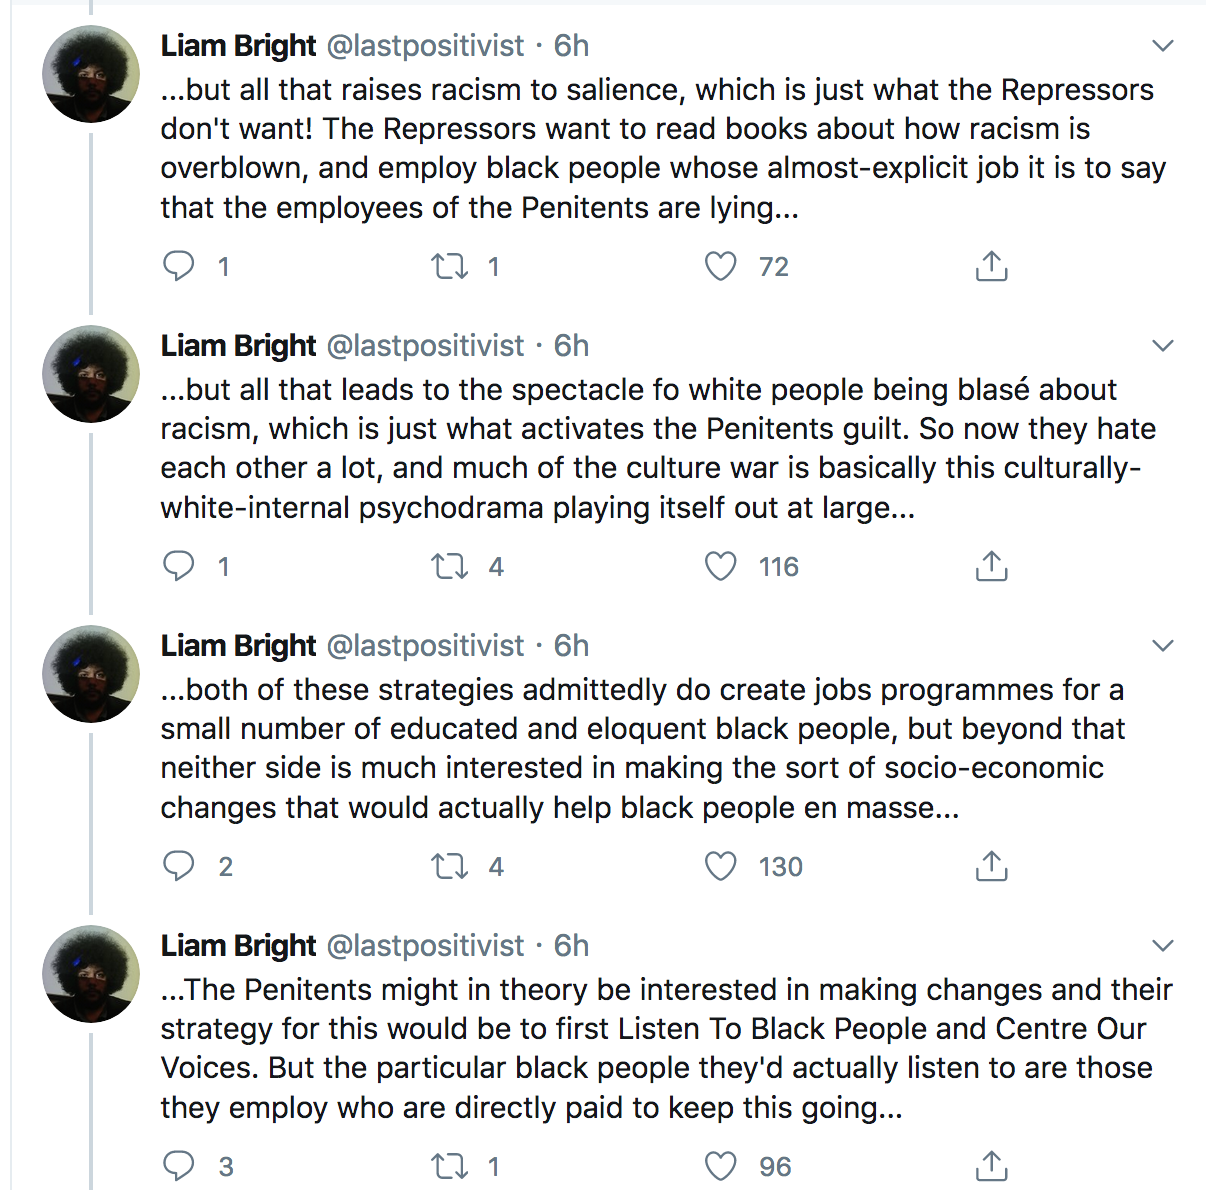Retweet the tweet mentioning Repressors and Penitents employees
The height and width of the screenshot is (1190, 1206).
(449, 266)
